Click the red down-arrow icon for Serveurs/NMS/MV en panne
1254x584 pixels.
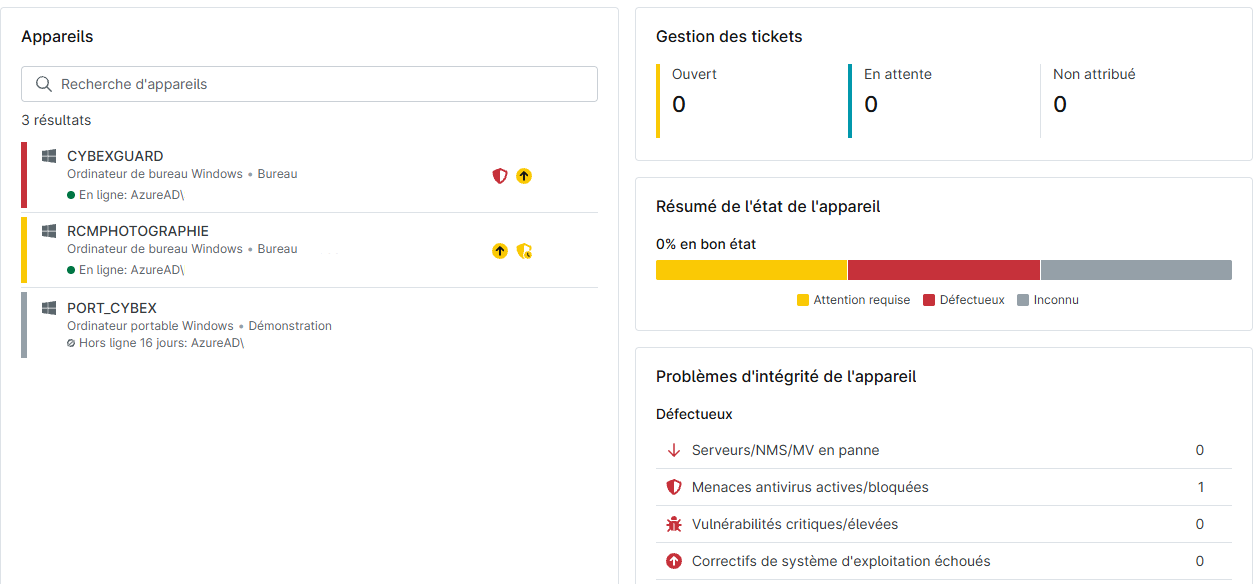click(673, 450)
